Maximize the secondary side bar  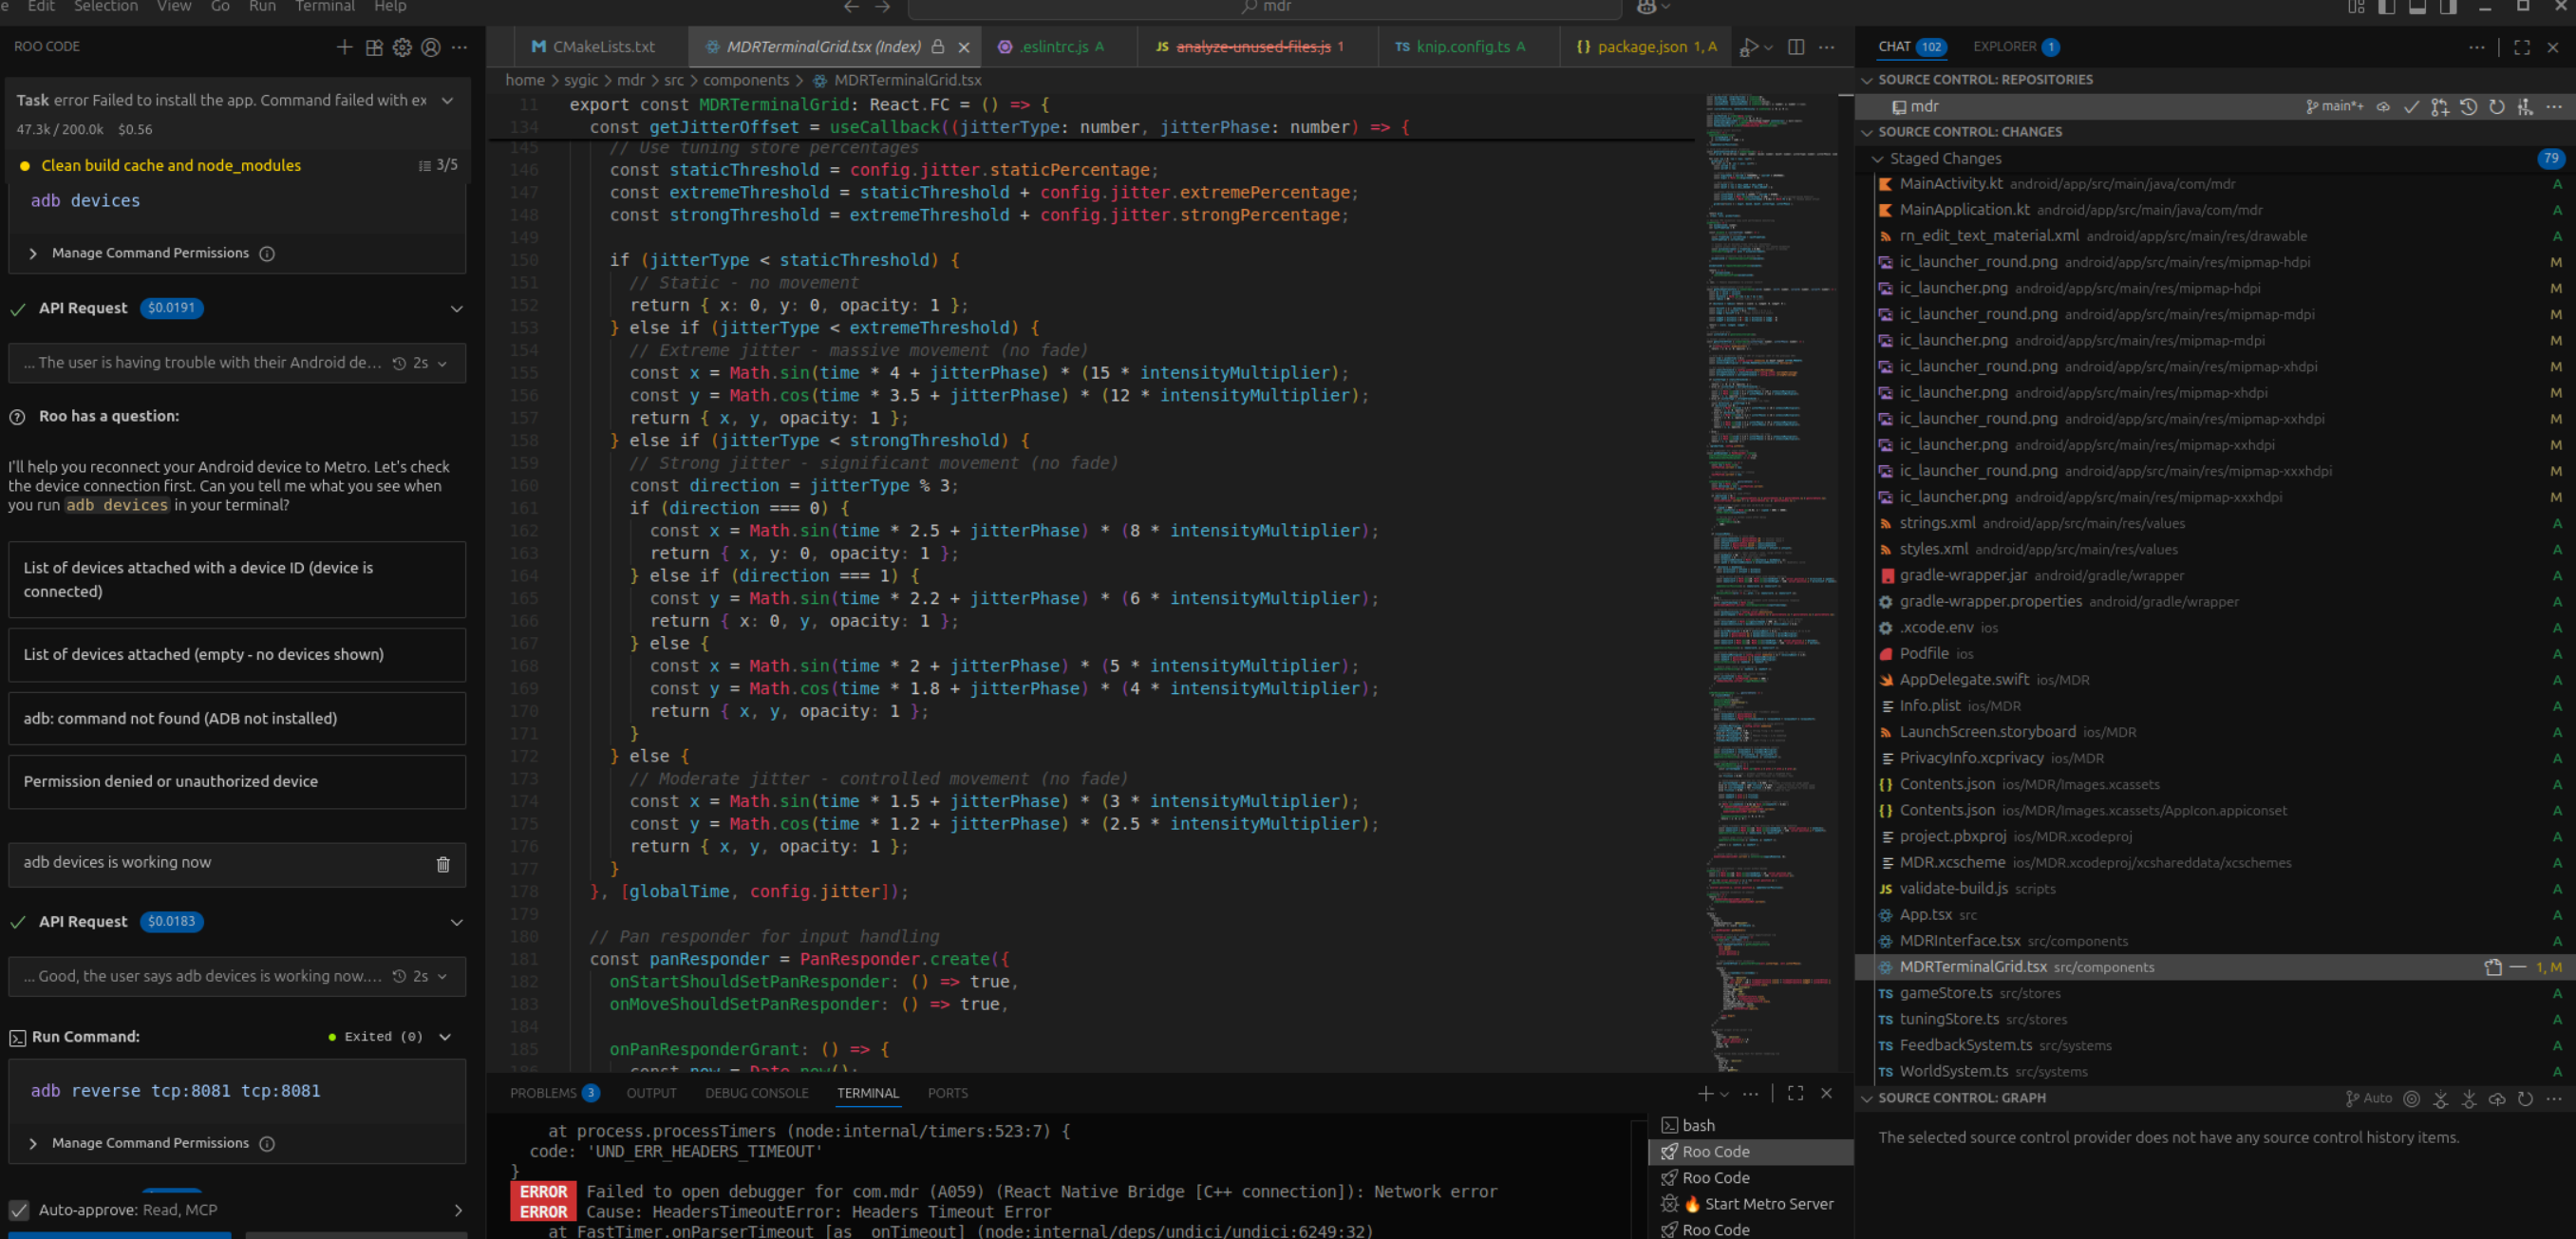tap(2522, 47)
